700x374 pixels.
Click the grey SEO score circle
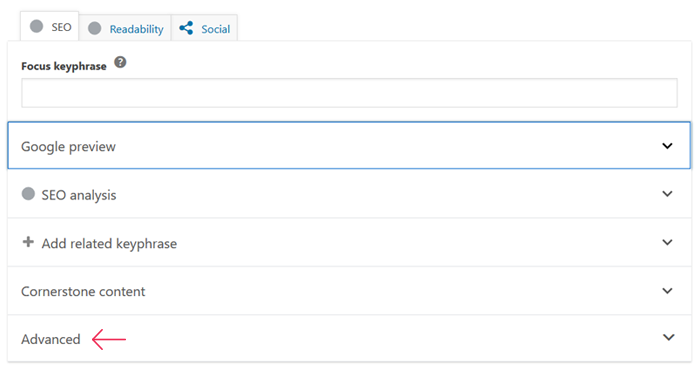coord(37,26)
